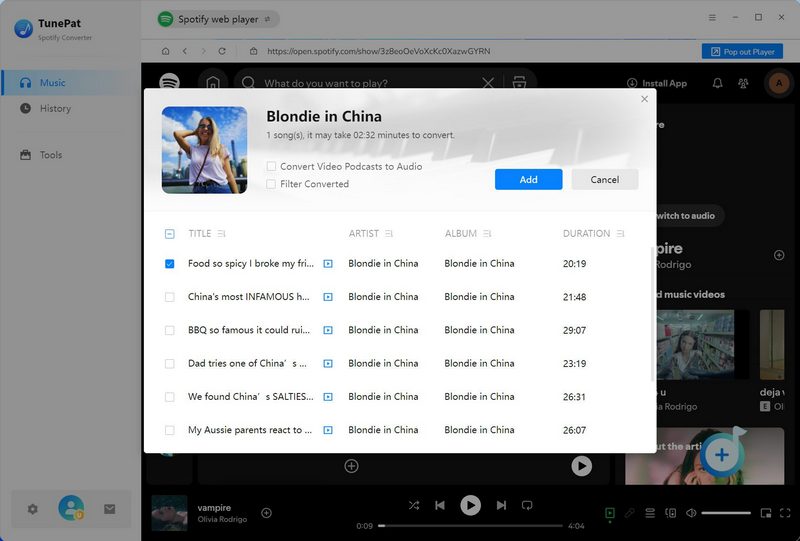Enter full screen in Spotify player

click(x=785, y=513)
